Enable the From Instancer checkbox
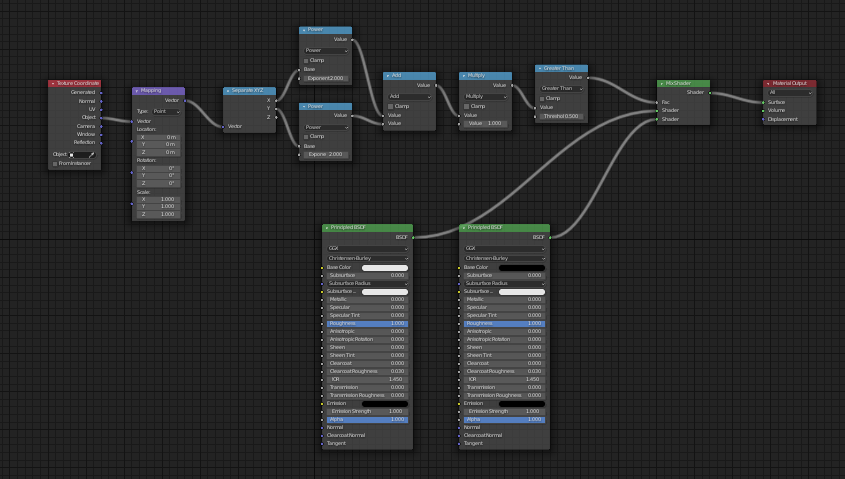This screenshot has height=479, width=845. coord(55,164)
